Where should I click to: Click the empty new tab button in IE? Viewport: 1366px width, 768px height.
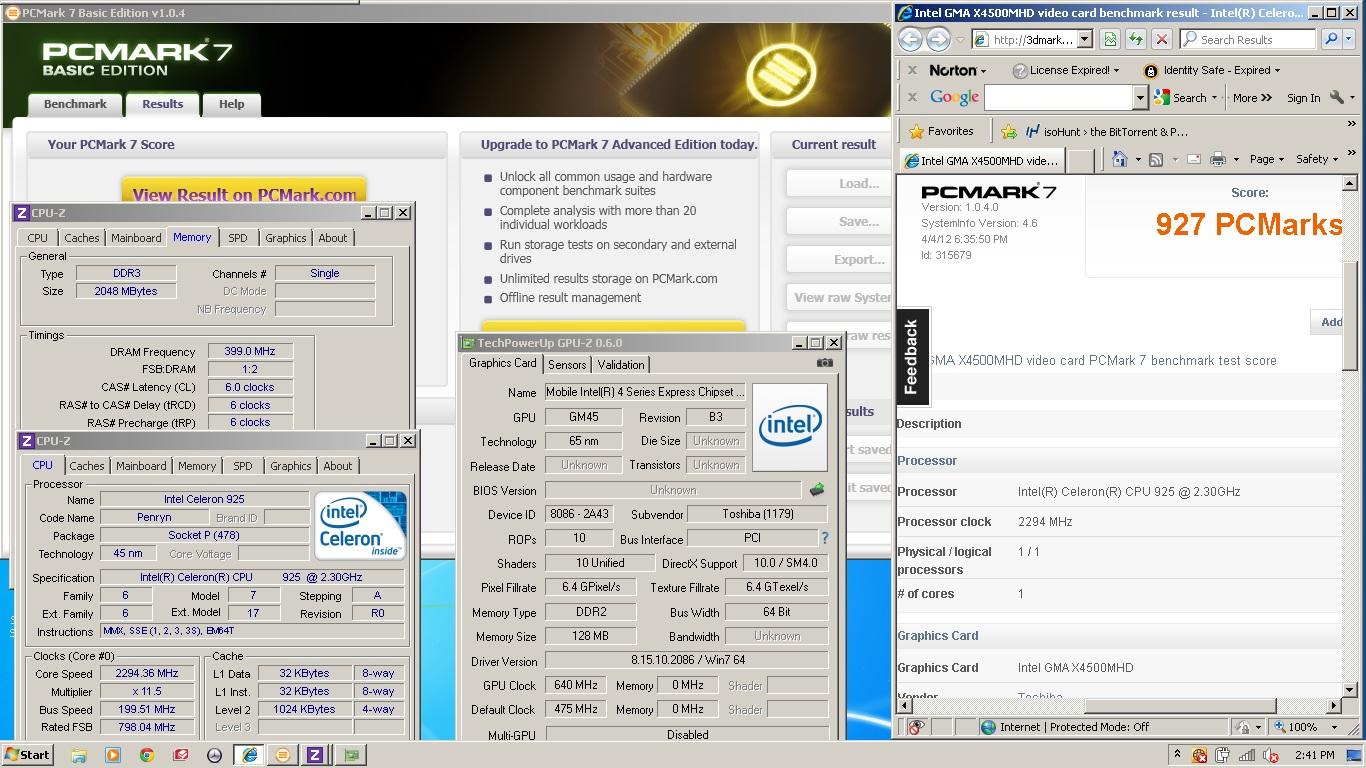click(x=1080, y=160)
